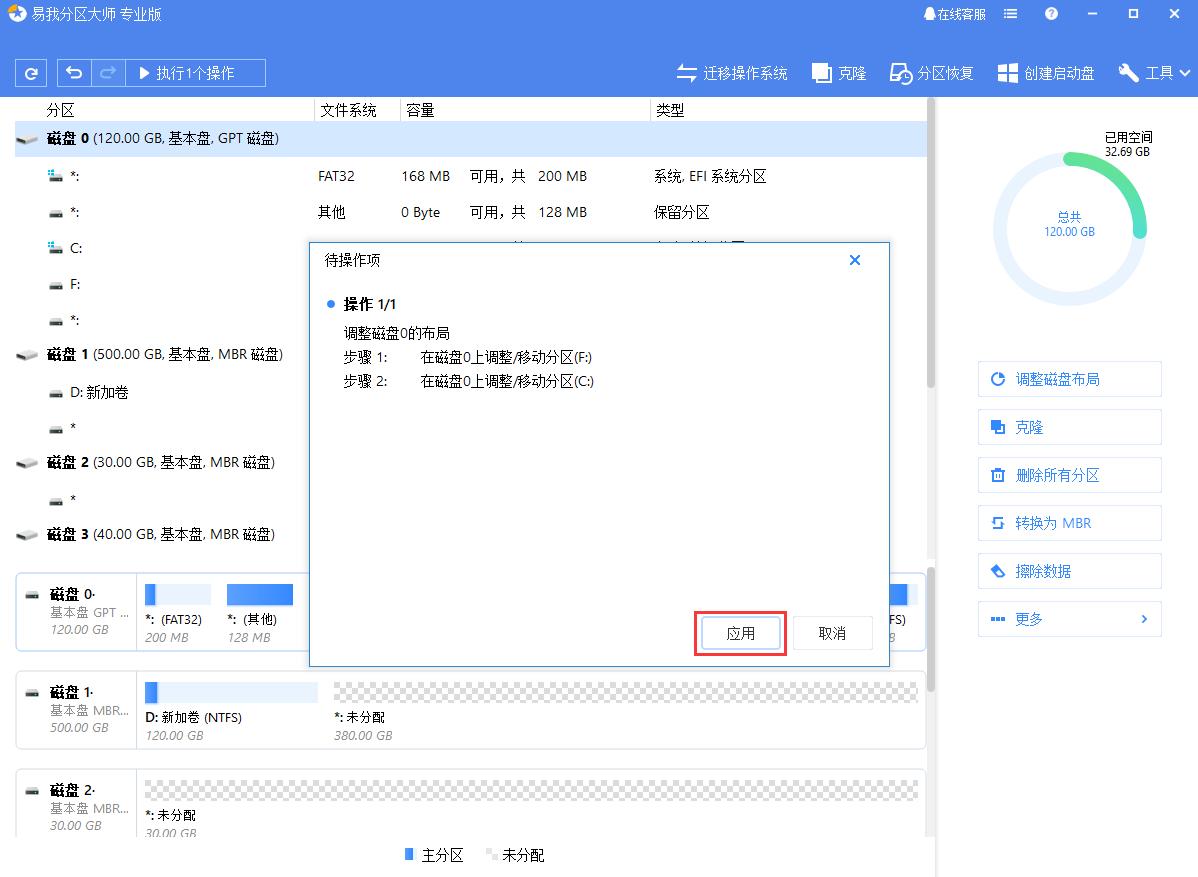This screenshot has height=877, width=1198.
Task: Open 分区恢复 (Partition Recovery)
Action: tap(931, 72)
